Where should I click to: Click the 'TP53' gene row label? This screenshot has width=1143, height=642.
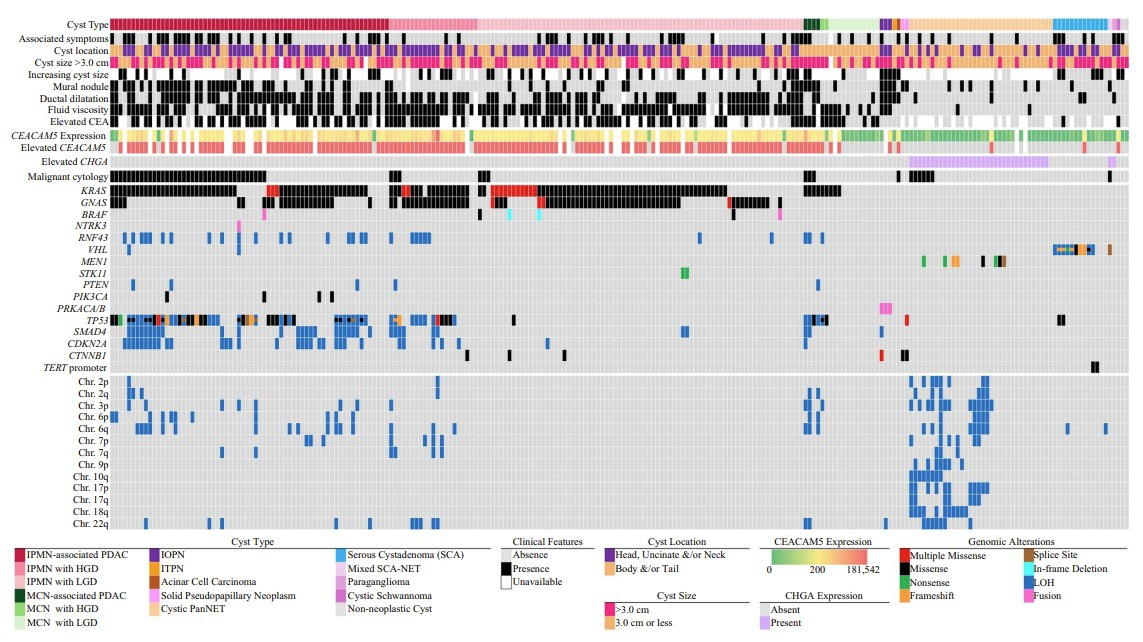pos(97,321)
